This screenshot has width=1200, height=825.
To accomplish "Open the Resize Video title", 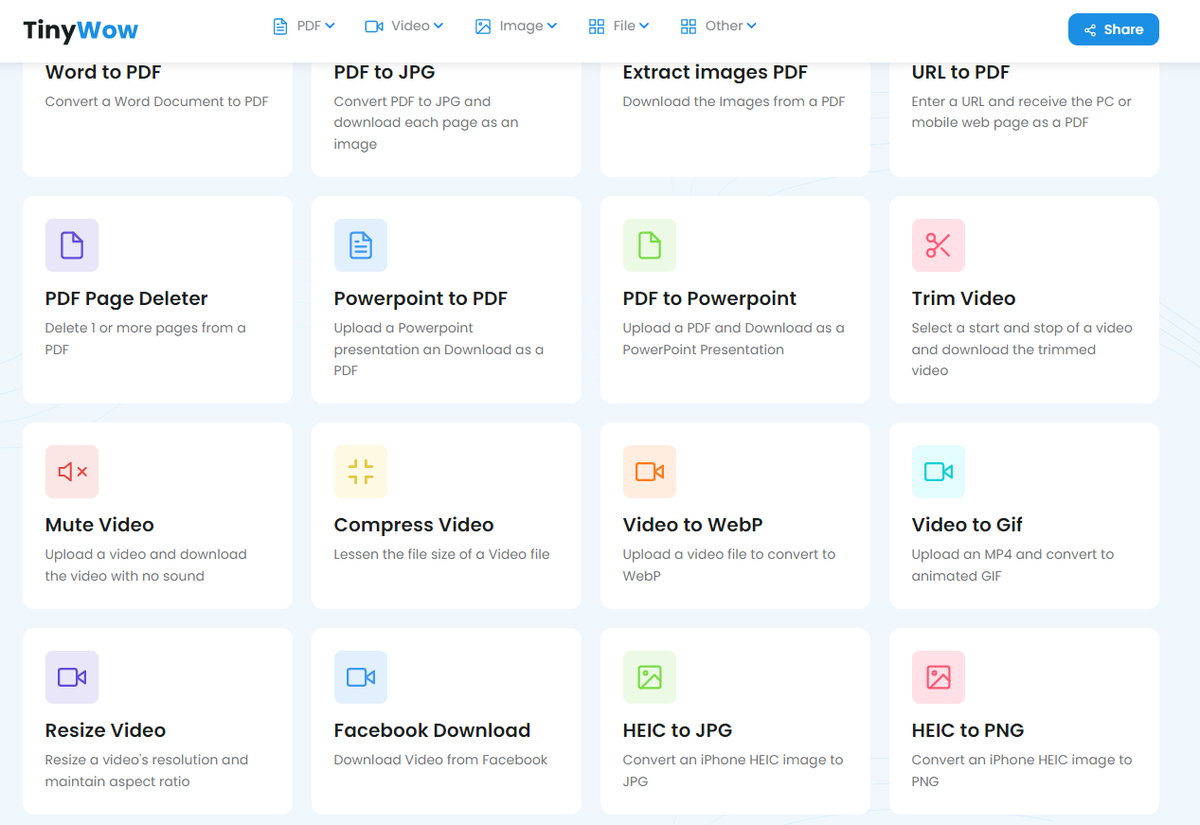I will 105,730.
